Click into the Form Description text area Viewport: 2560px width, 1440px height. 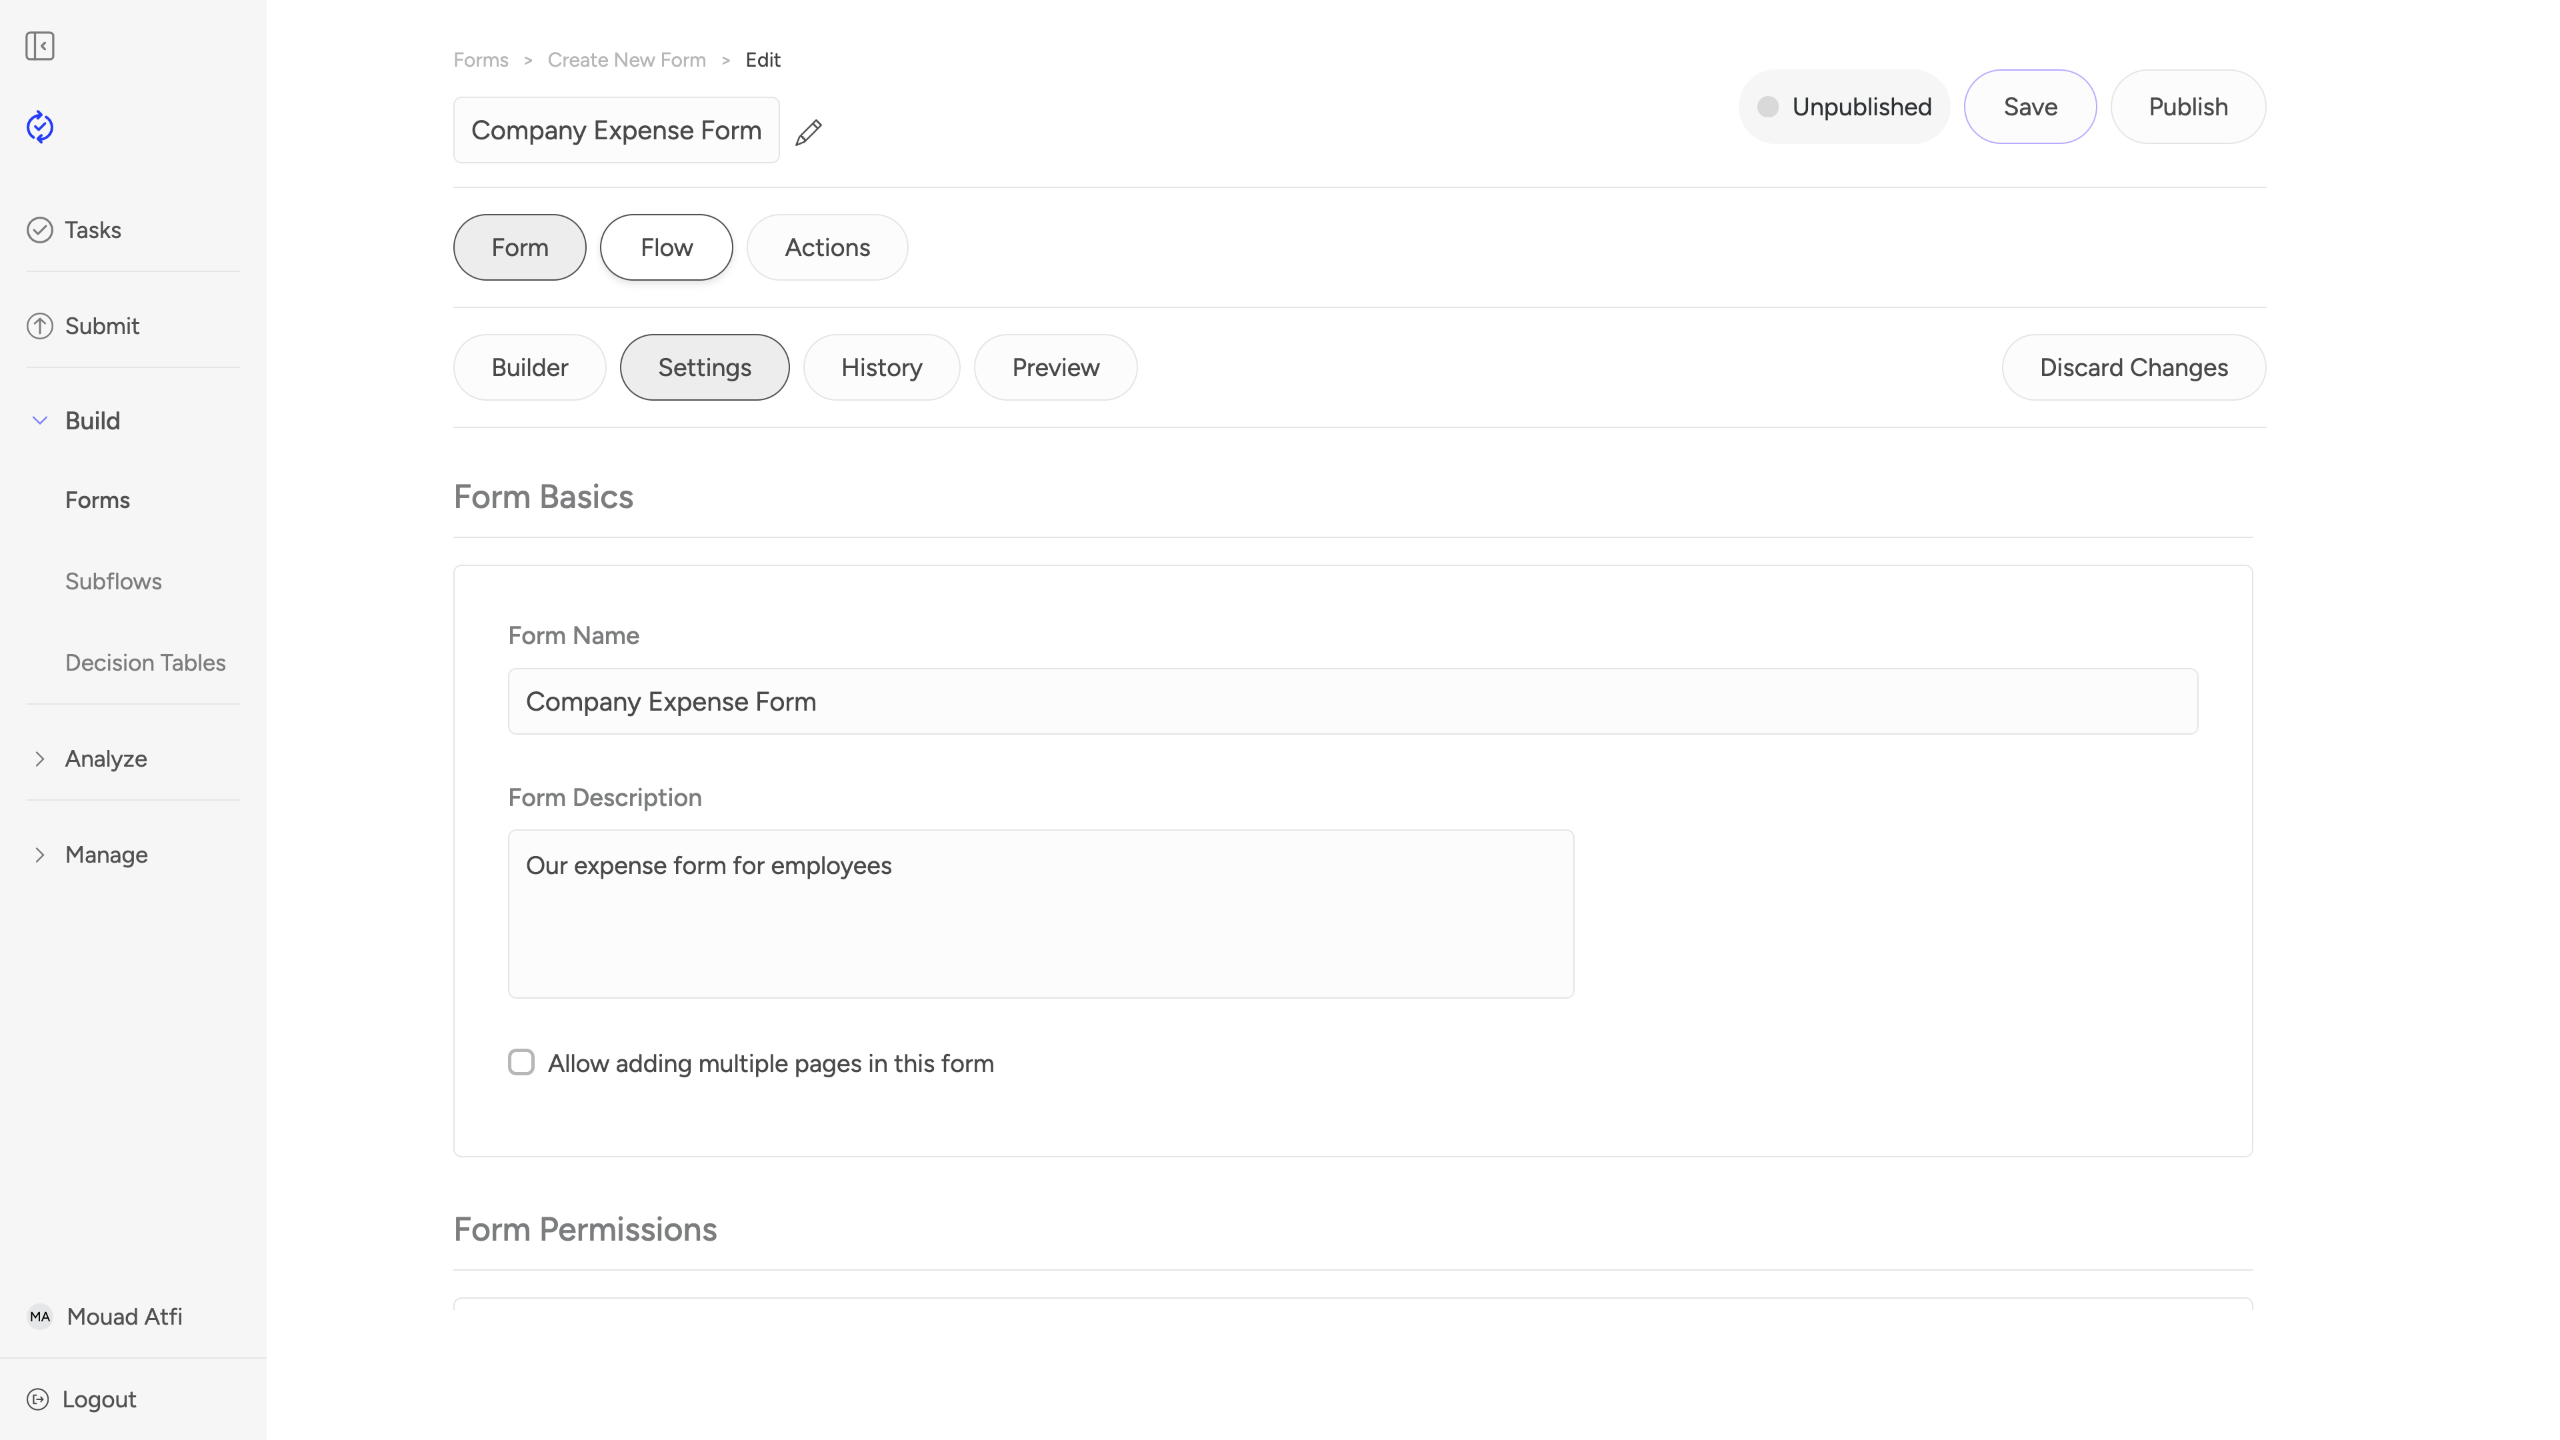click(x=1040, y=913)
